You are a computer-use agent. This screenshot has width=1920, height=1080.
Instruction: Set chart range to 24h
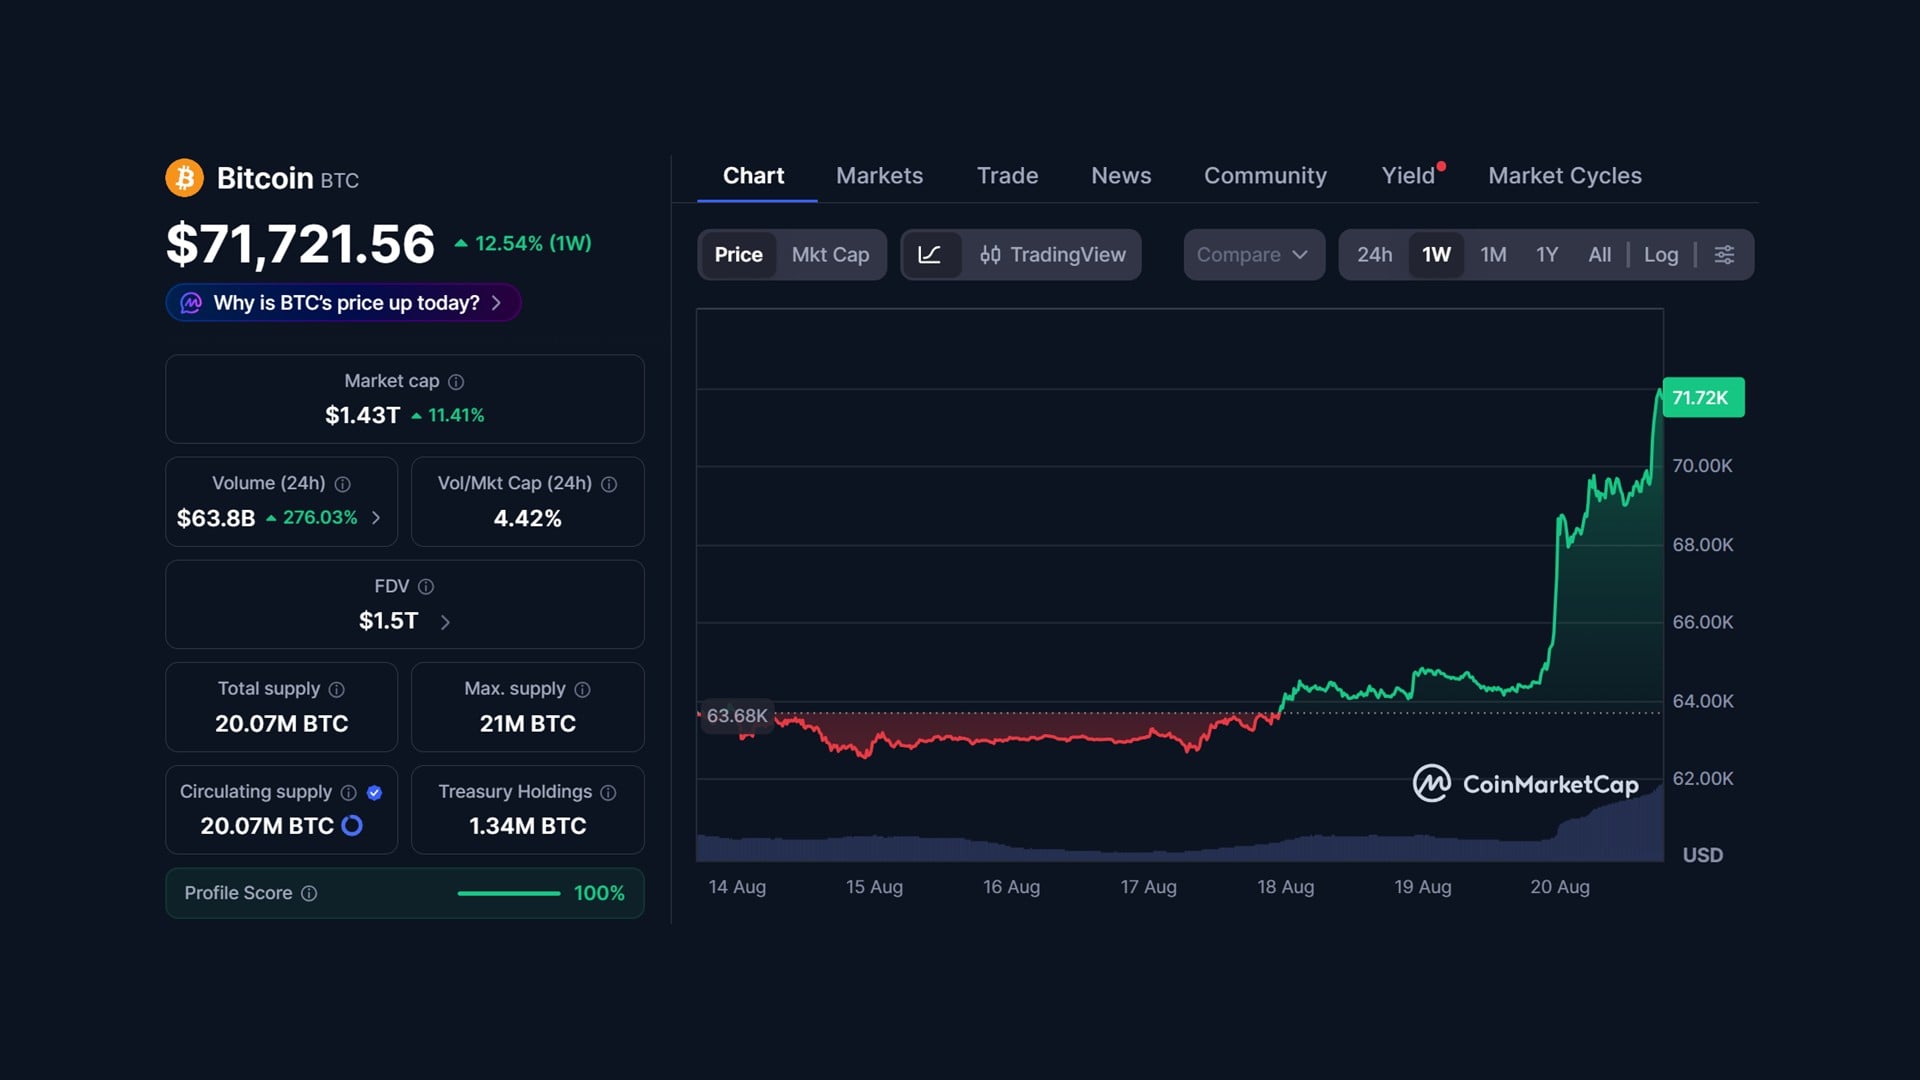click(1374, 255)
